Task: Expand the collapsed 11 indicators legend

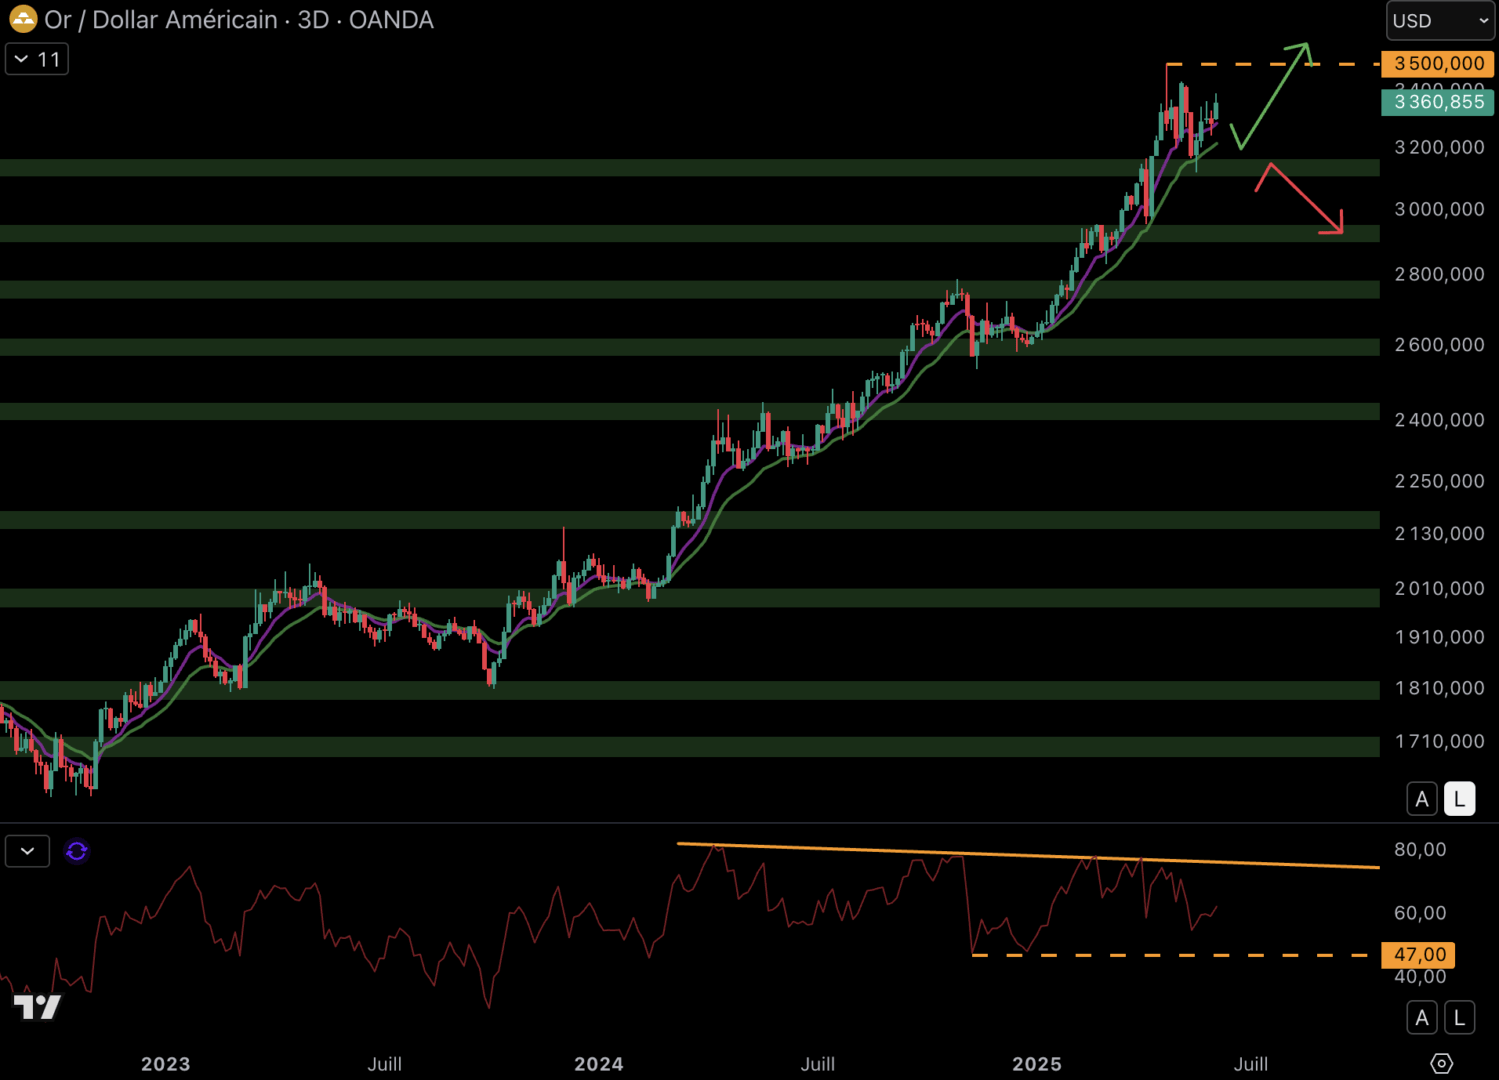Action: (37, 60)
